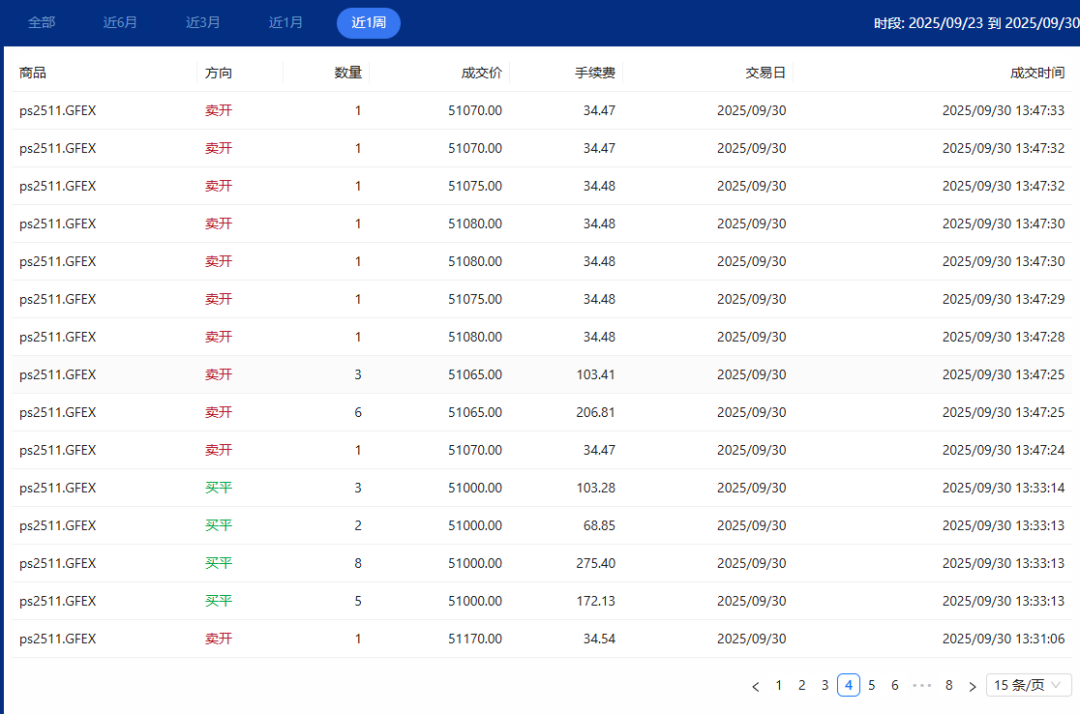
Task: Click the 成交价 column header
Action: pyautogui.click(x=481, y=72)
